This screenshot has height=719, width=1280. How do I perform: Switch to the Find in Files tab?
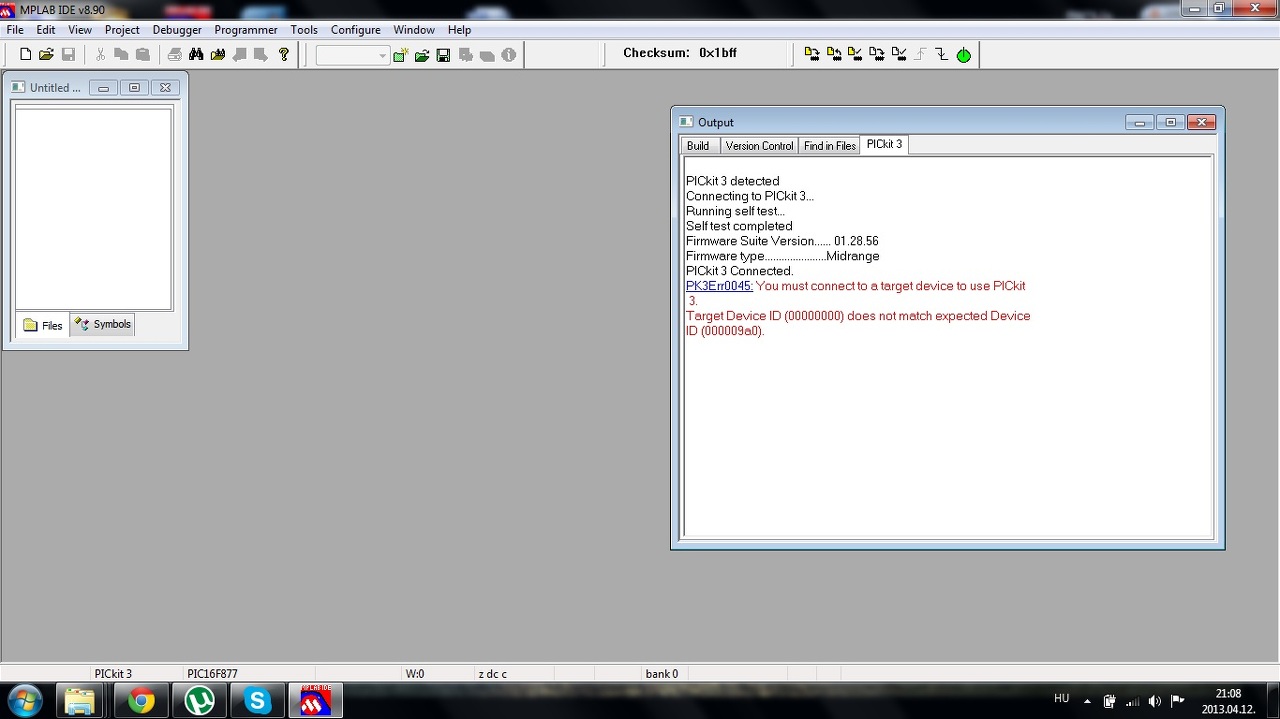click(x=830, y=146)
